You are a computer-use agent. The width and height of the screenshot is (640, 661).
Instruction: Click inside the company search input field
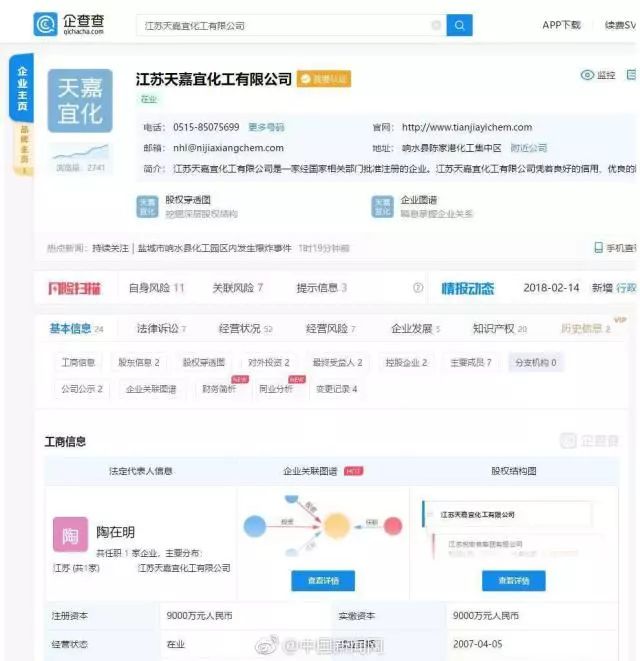[x=280, y=25]
